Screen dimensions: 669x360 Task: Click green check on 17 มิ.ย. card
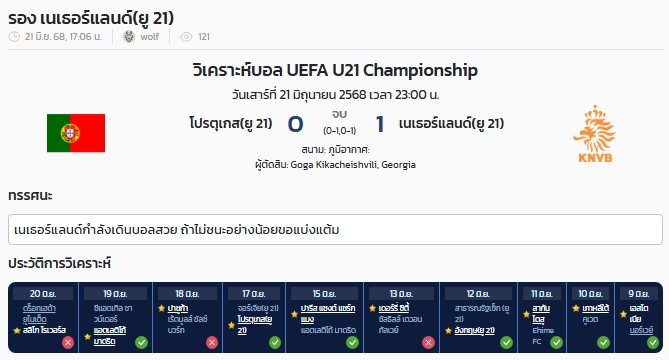[x=275, y=343]
